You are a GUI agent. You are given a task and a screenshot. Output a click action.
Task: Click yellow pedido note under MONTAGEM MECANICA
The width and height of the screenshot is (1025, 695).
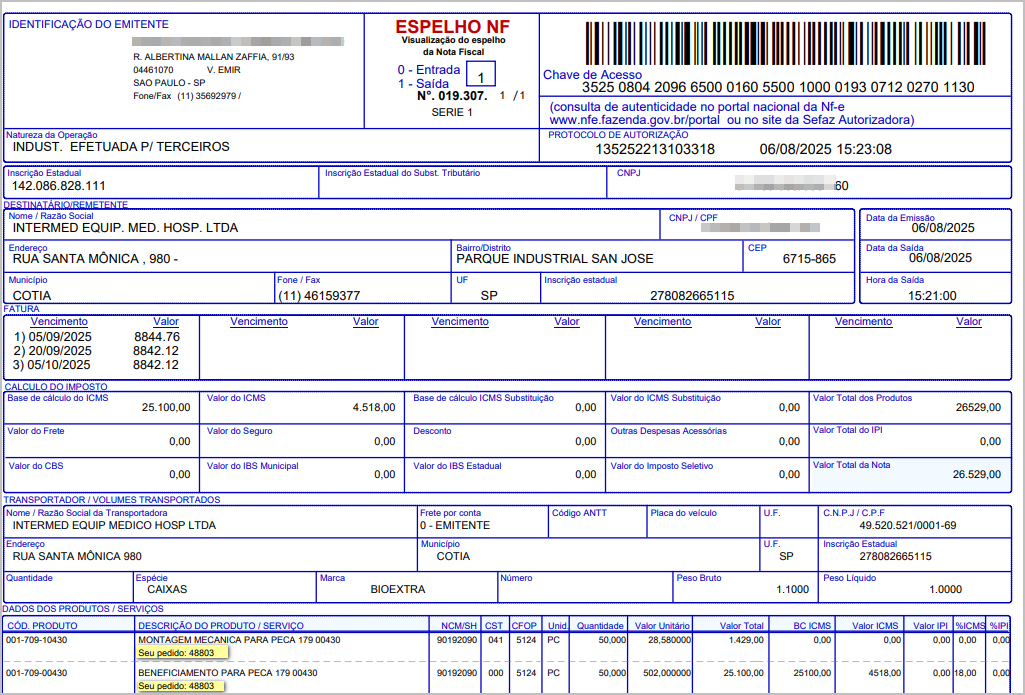(x=182, y=652)
